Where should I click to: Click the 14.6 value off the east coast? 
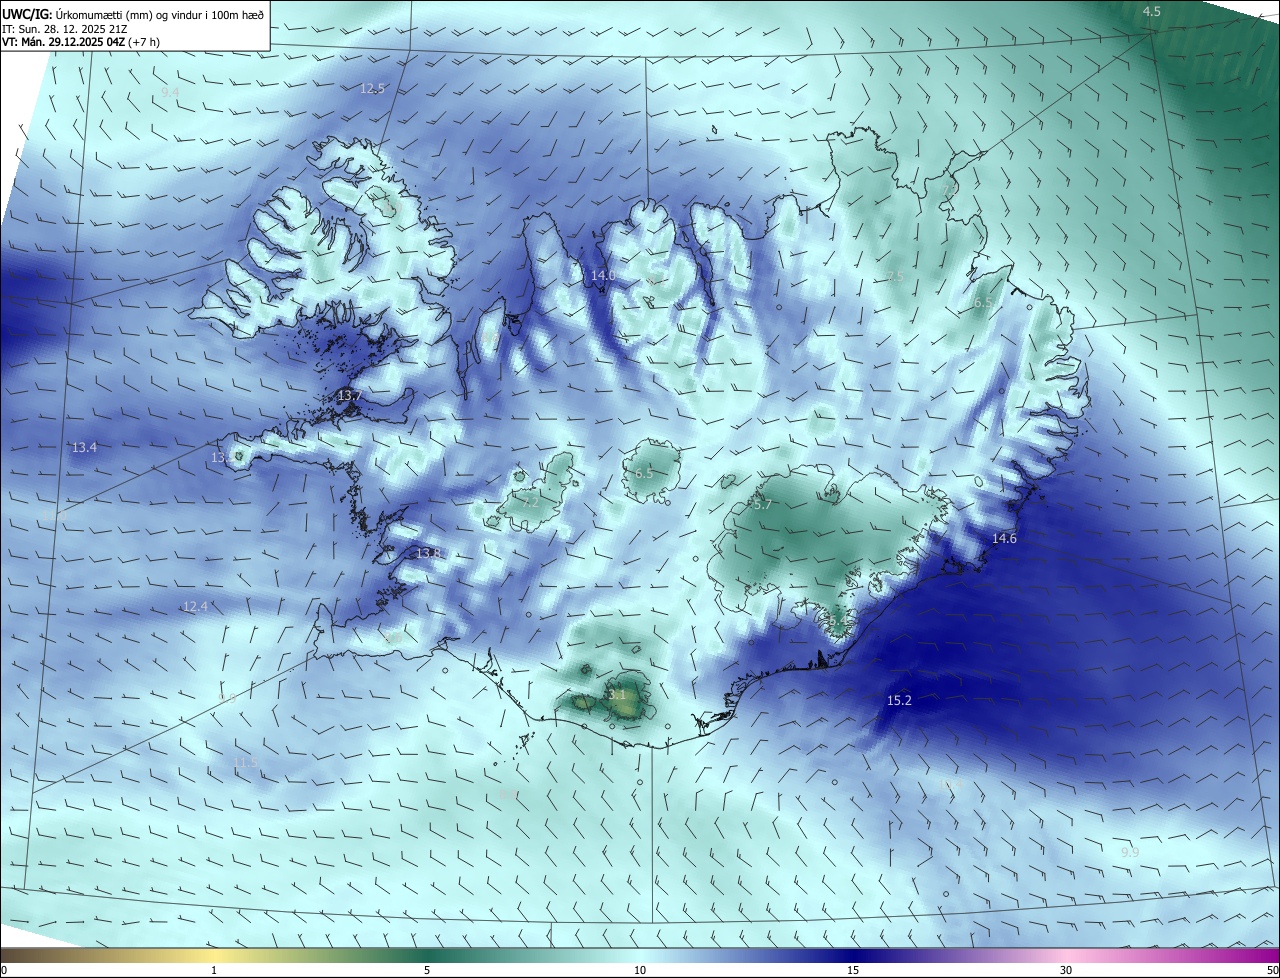click(x=1004, y=538)
